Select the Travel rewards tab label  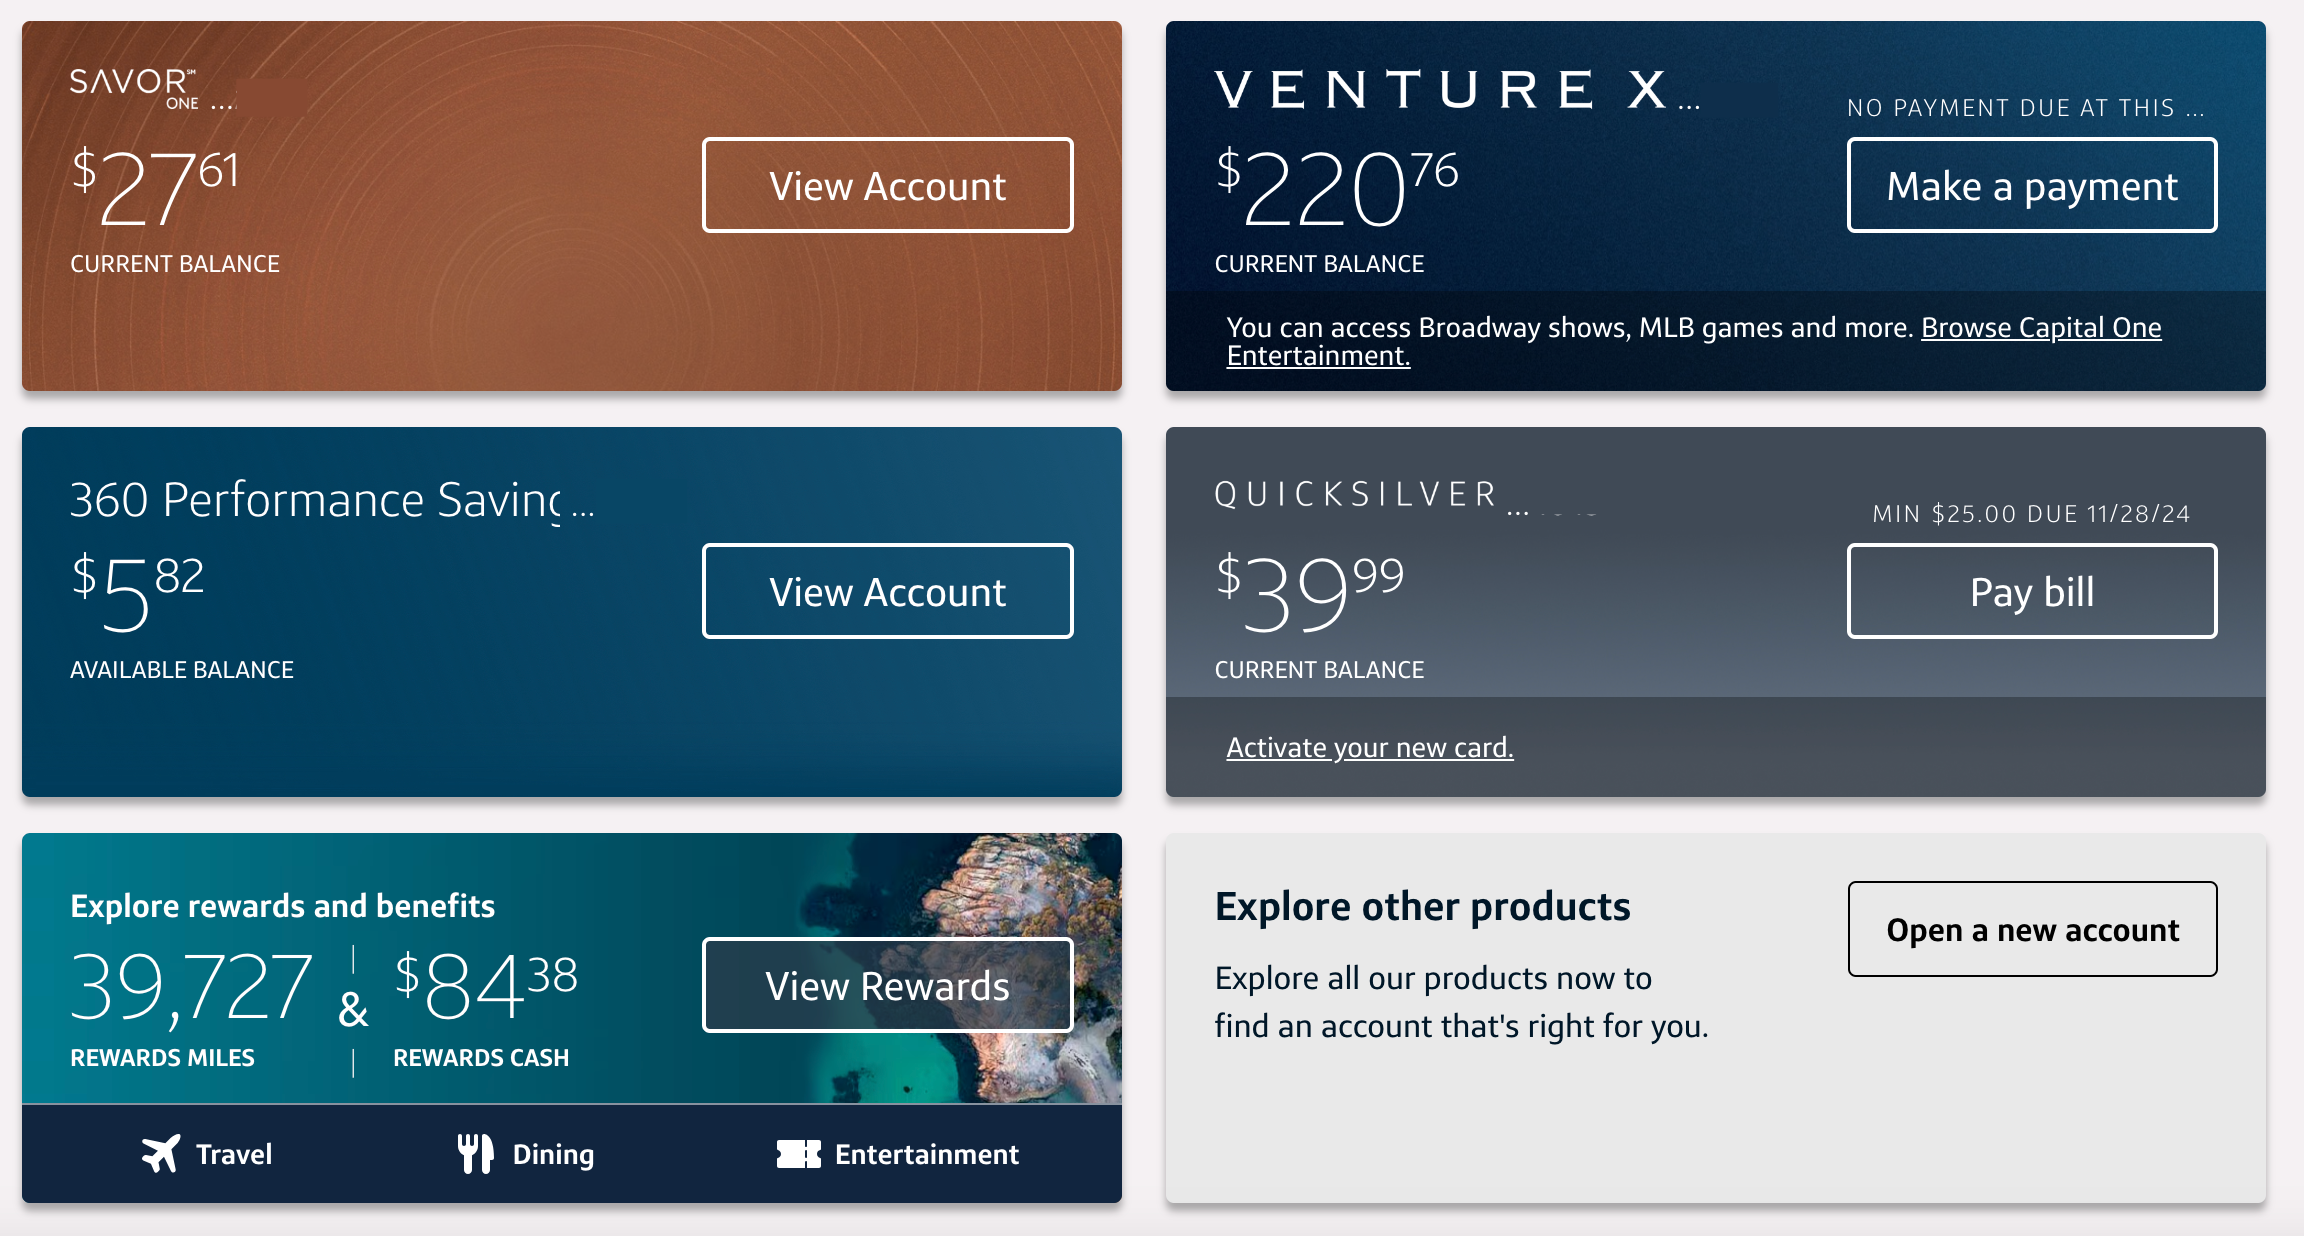[x=234, y=1154]
